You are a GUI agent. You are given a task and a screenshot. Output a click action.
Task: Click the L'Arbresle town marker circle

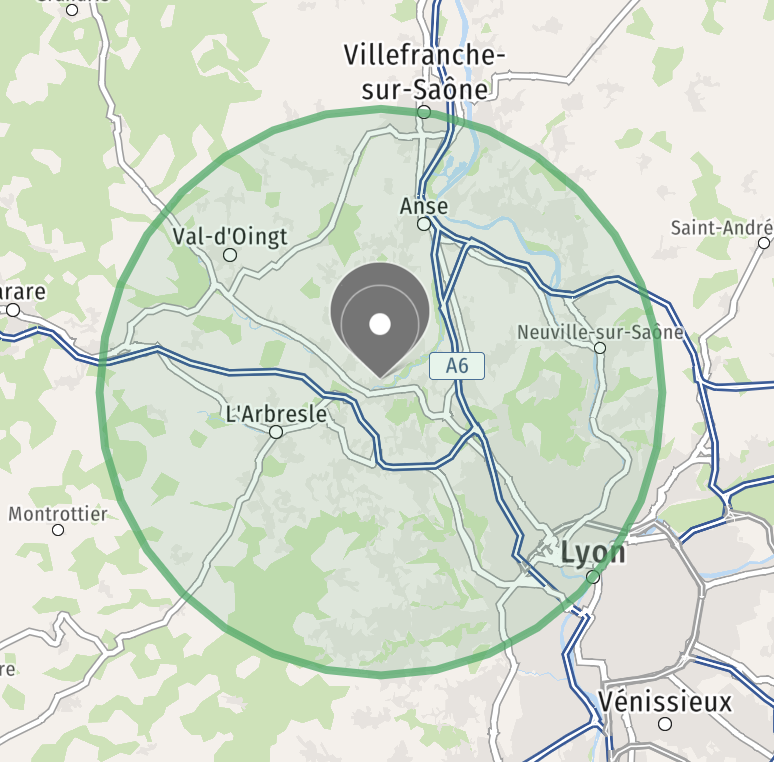(x=276, y=432)
